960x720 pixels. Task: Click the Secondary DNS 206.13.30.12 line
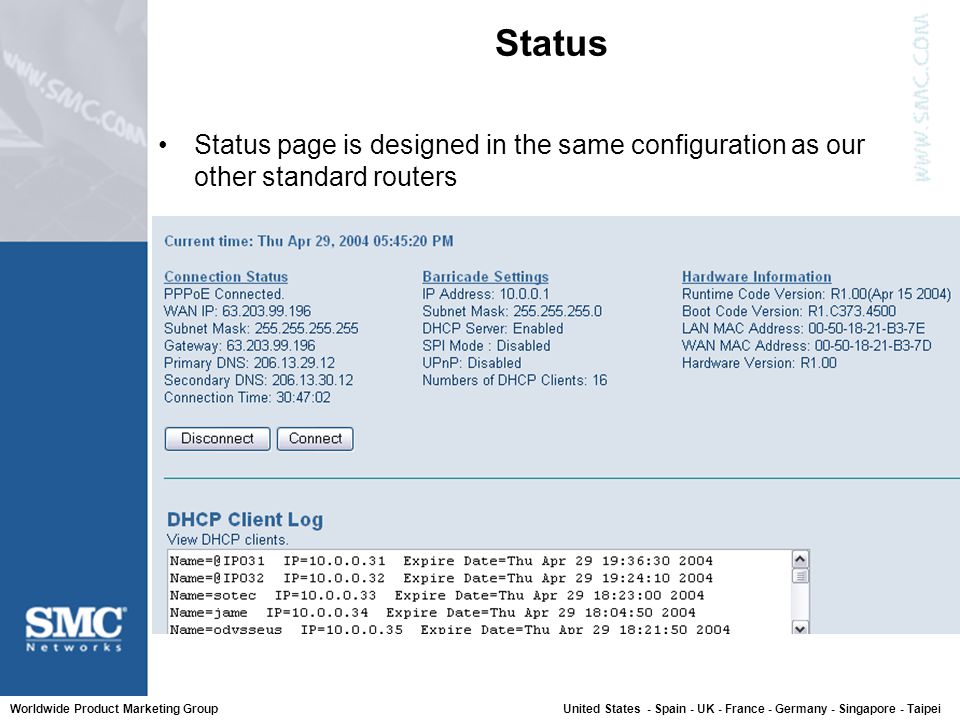[x=258, y=380]
